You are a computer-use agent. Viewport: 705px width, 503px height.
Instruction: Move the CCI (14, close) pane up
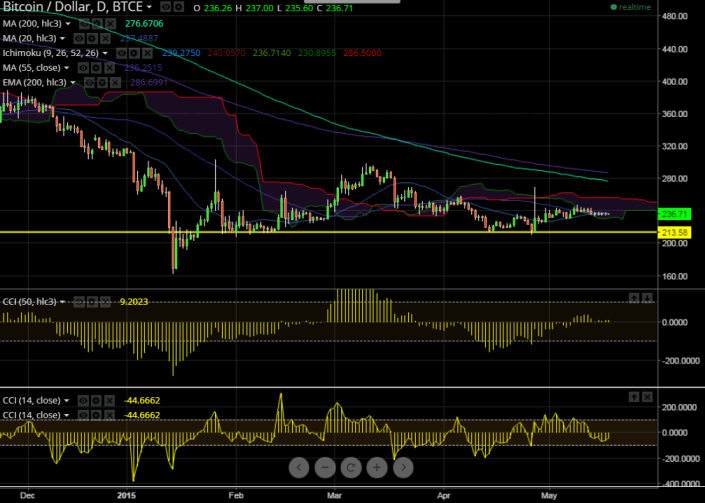point(634,397)
